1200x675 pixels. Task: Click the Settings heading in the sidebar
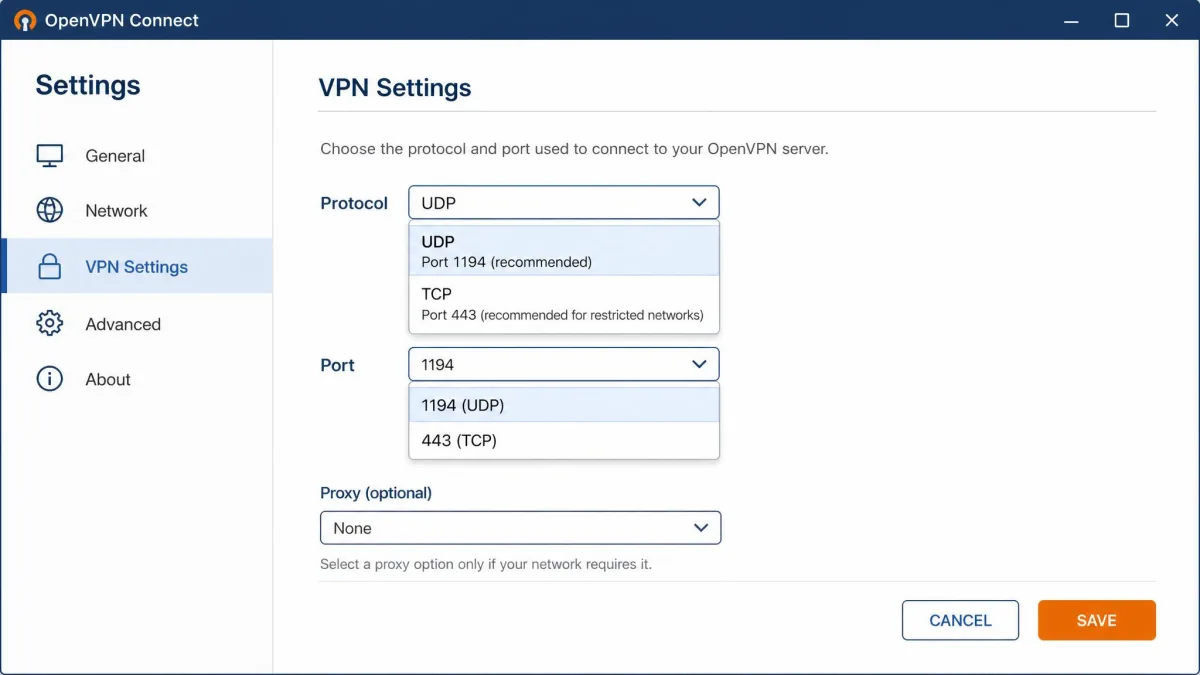tap(88, 85)
